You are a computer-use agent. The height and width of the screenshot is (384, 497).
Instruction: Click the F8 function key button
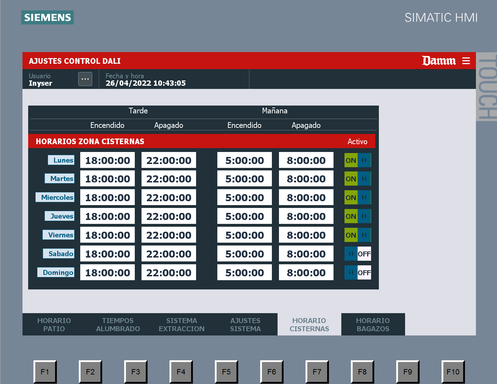pyautogui.click(x=362, y=371)
